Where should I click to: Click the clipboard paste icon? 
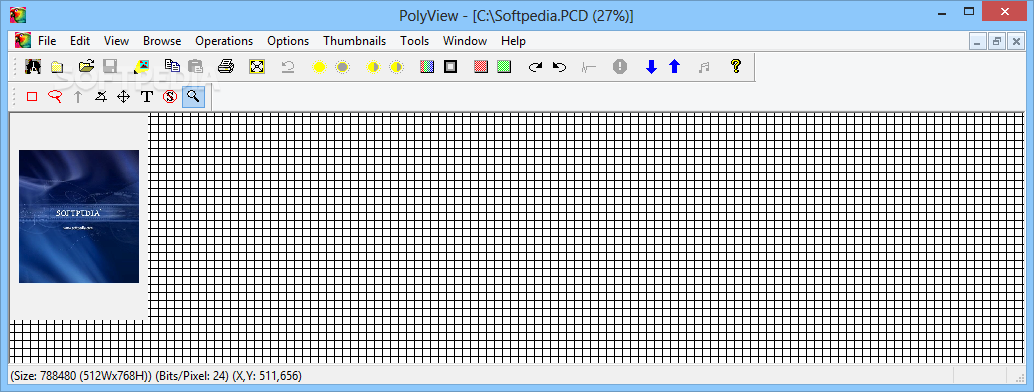[x=195, y=66]
